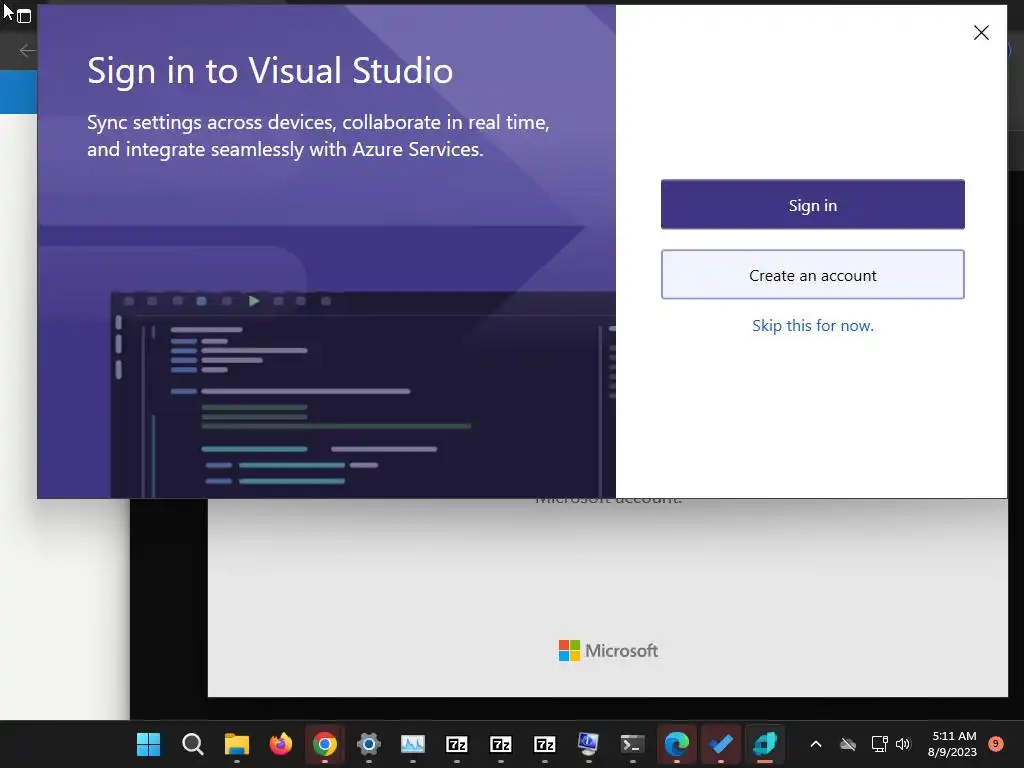Image resolution: width=1024 pixels, height=768 pixels.
Task: Open the computer monitor icon in taskbar
Action: [x=588, y=744]
